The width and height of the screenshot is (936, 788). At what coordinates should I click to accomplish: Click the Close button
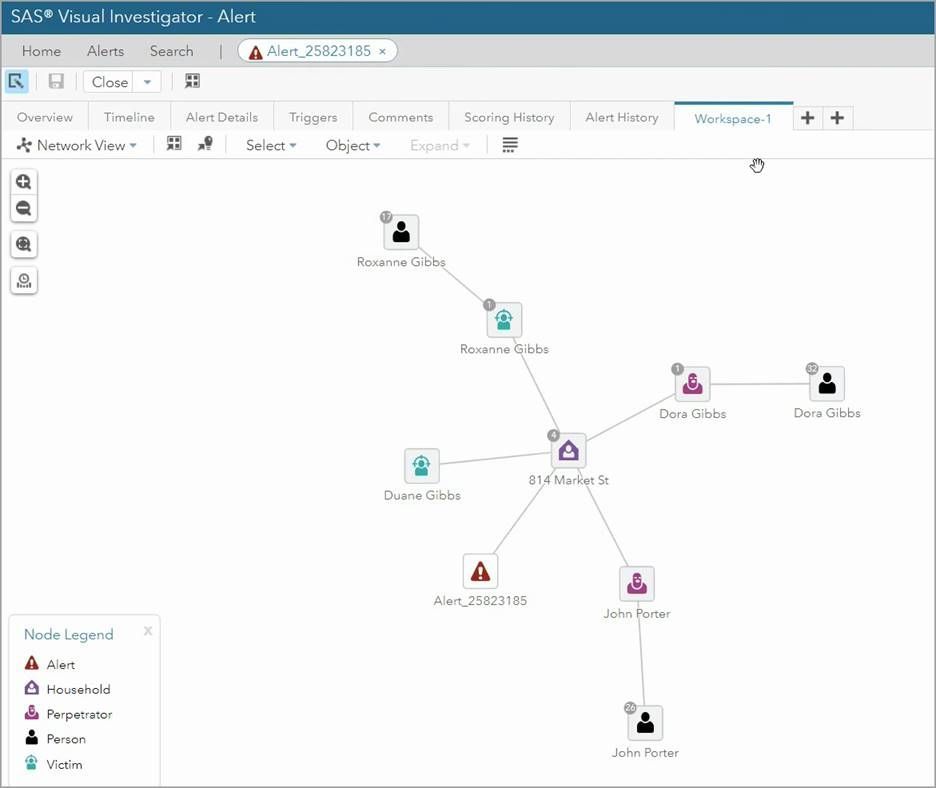pyautogui.click(x=110, y=82)
